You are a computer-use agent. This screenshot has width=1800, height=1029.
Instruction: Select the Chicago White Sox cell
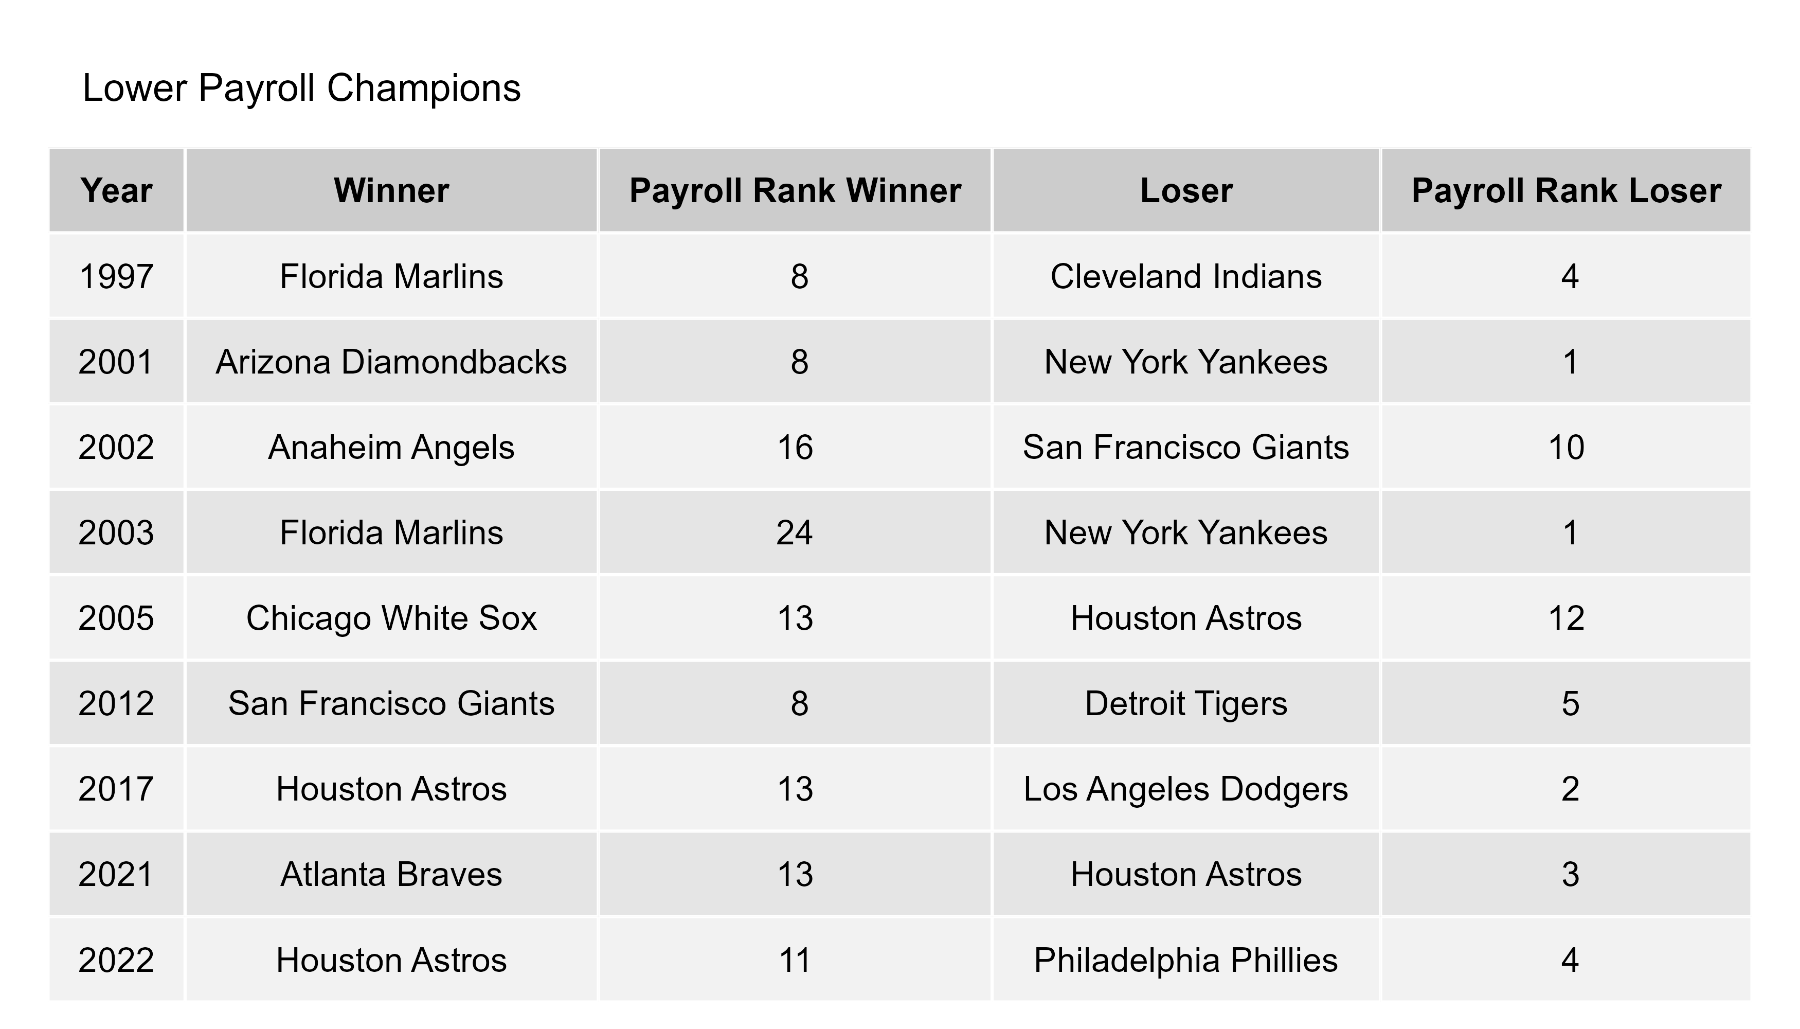click(x=391, y=618)
